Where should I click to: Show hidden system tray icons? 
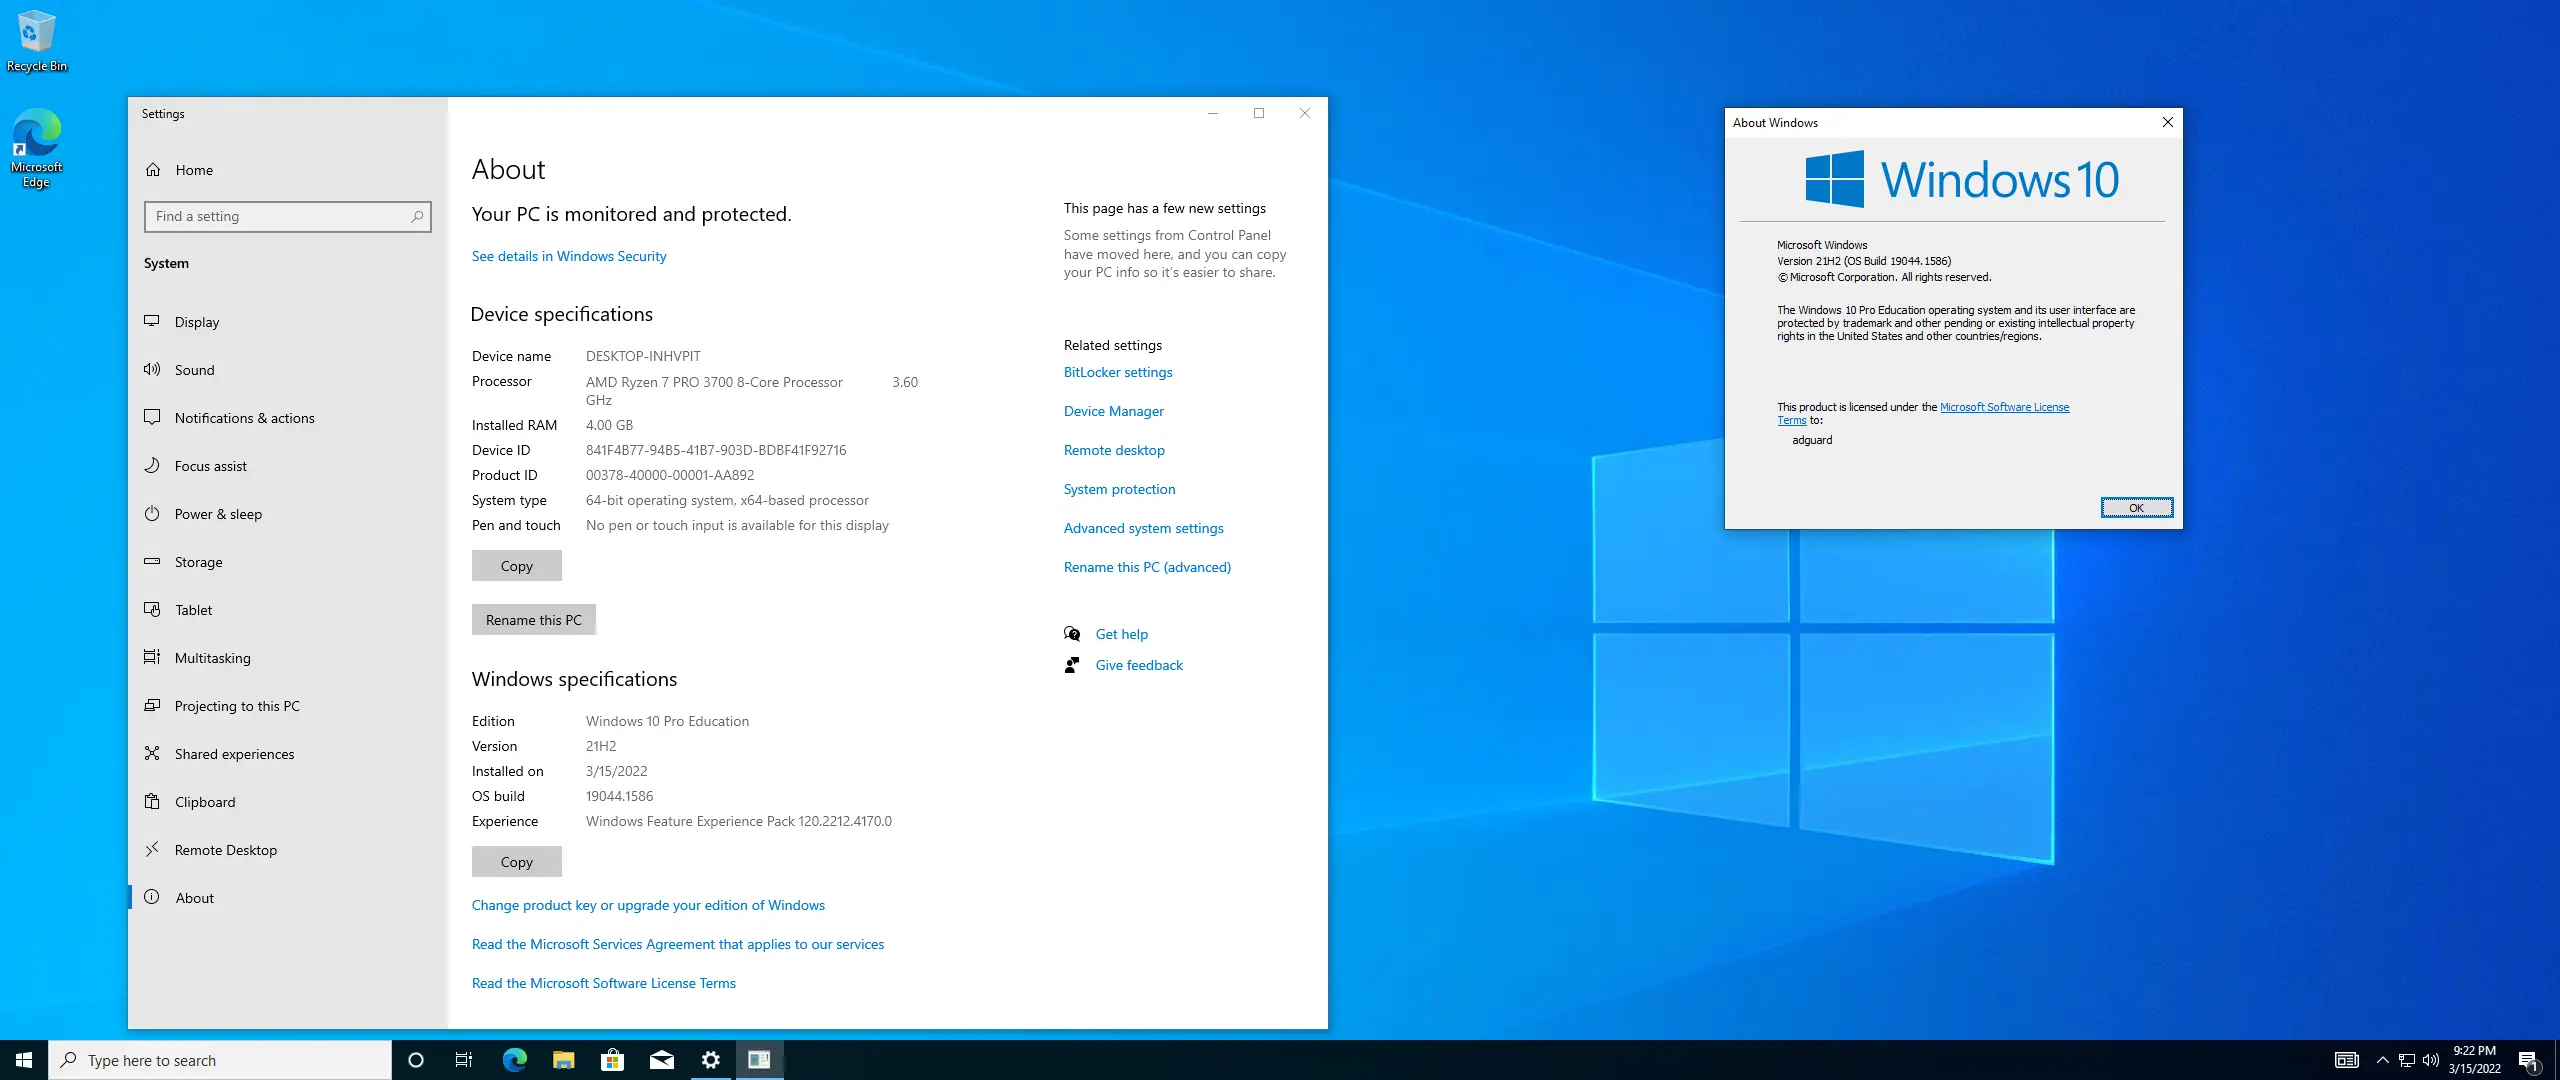click(2382, 1060)
